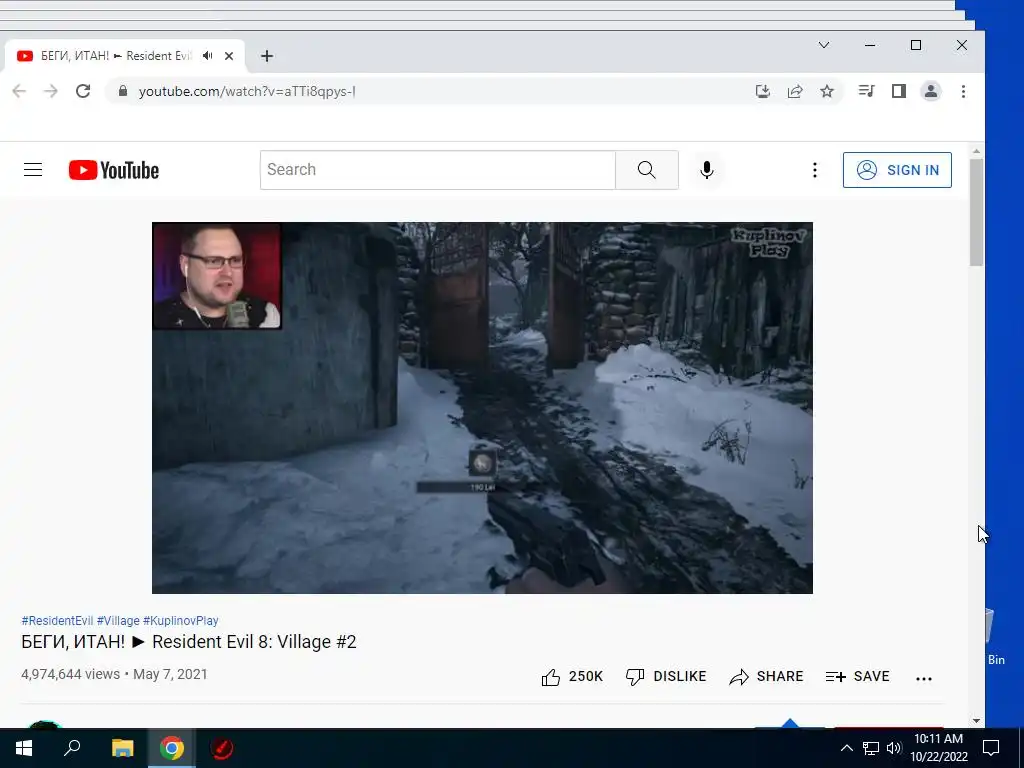The width and height of the screenshot is (1024, 768).
Task: Open Windows taskbar search
Action: pyautogui.click(x=72, y=748)
